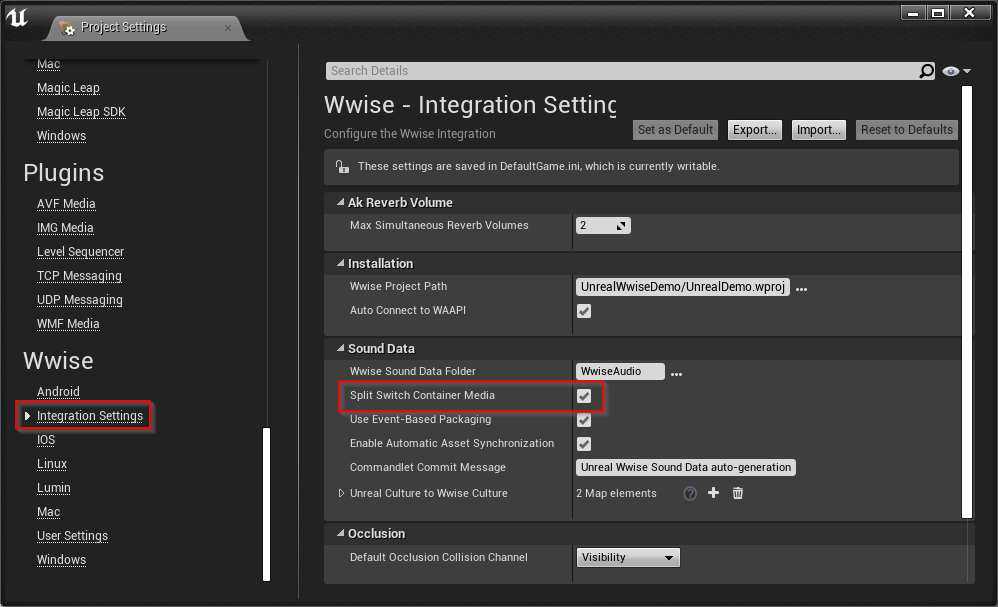Viewport: 998px width, 607px height.
Task: Toggle Split Switch Container Media checkbox
Action: [584, 396]
